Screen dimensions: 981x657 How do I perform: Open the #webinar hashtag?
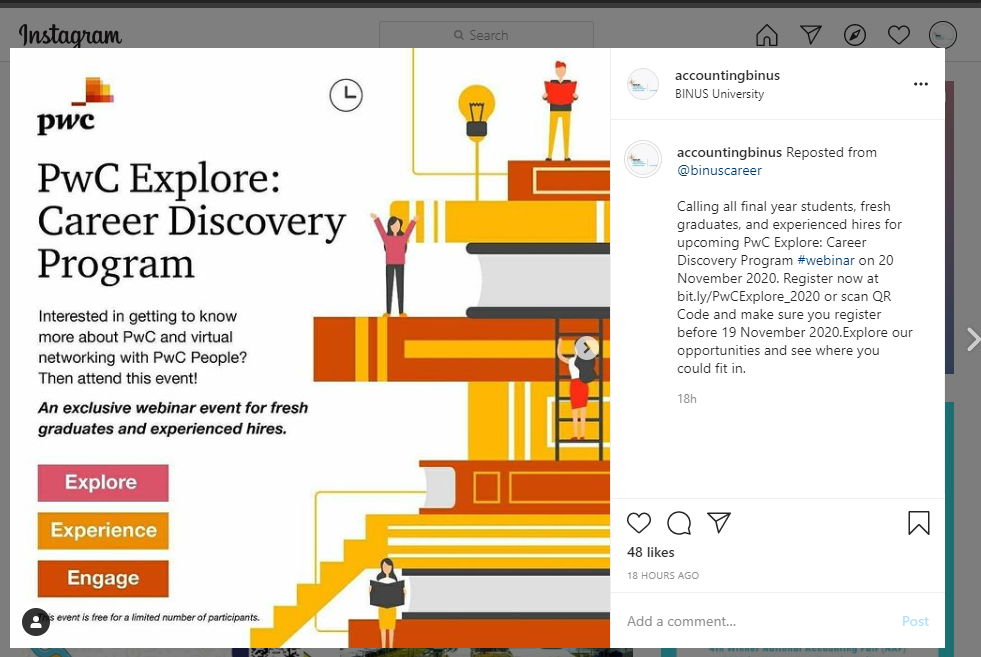point(825,260)
